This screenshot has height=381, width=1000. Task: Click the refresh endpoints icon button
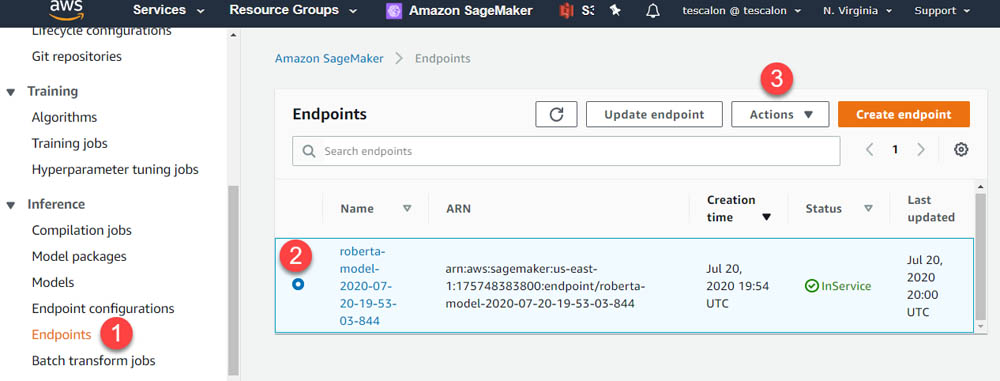[556, 114]
